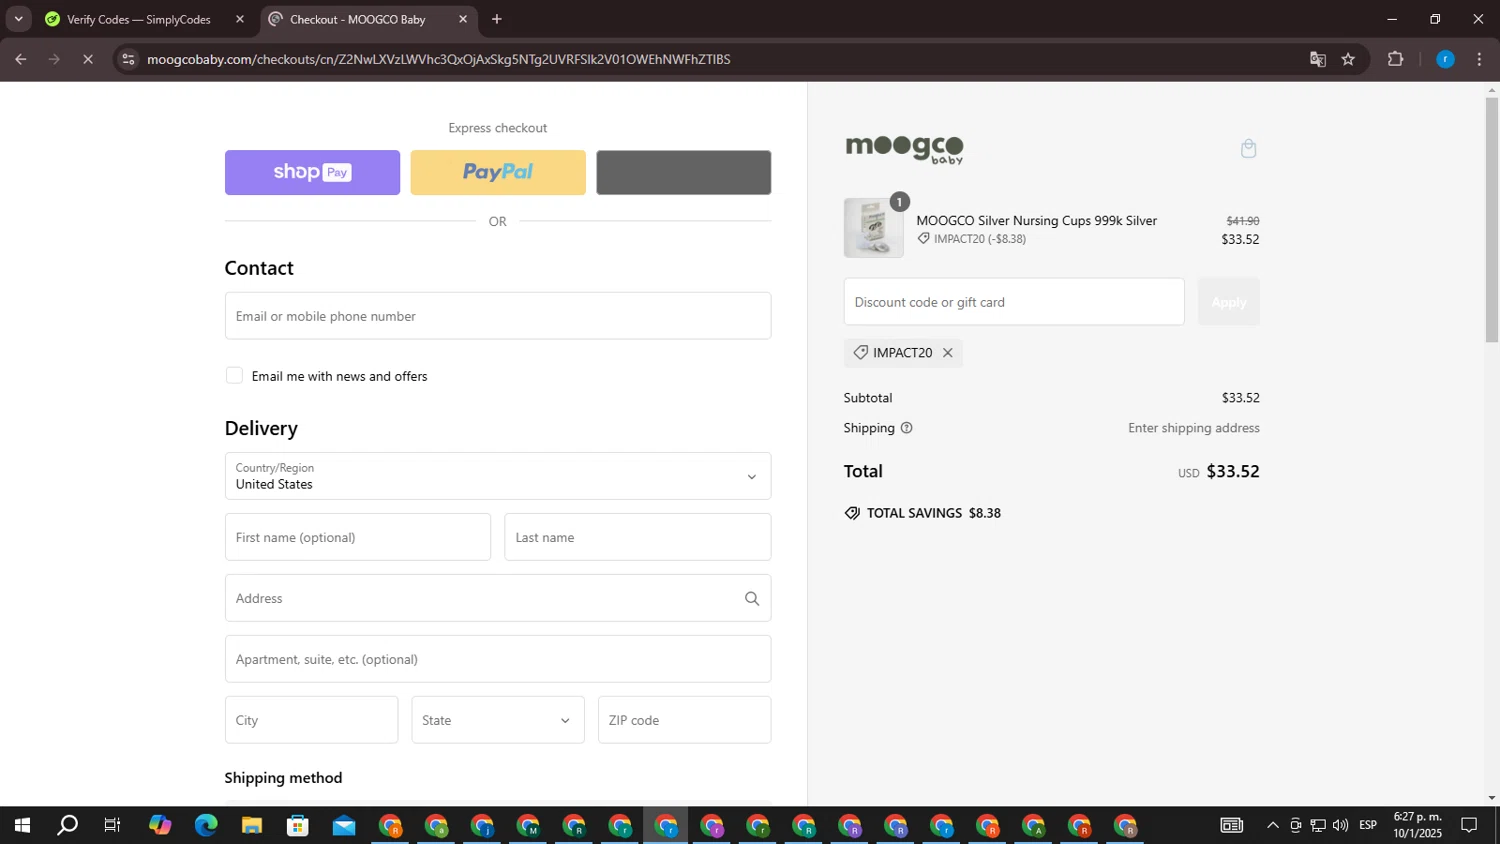Screen dimensions: 1500x844
Task: Switch the ESP input language indicator
Action: click(1368, 825)
